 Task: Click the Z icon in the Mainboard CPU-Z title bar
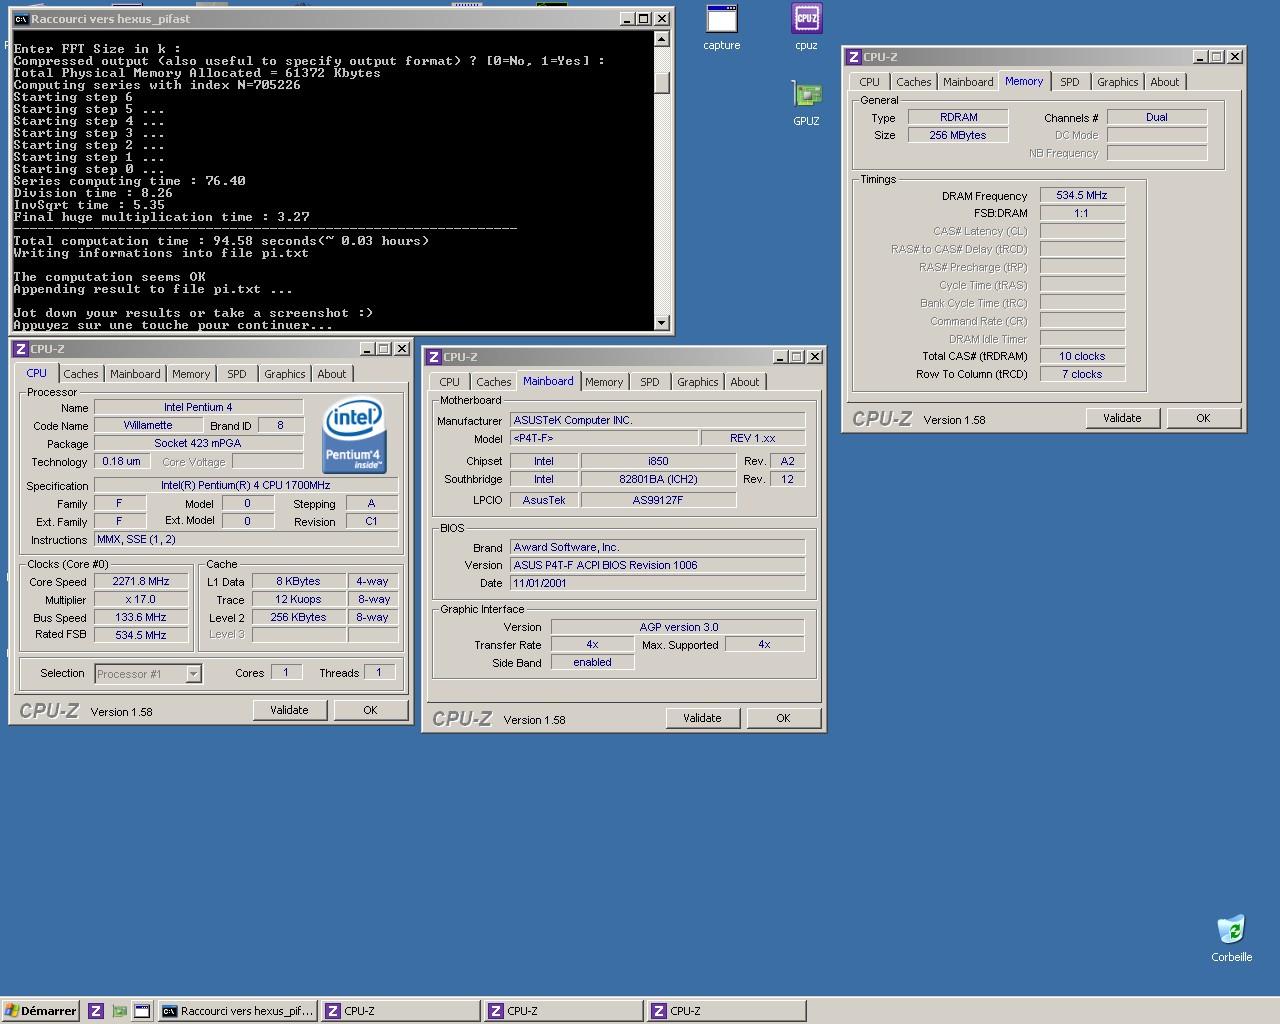434,357
